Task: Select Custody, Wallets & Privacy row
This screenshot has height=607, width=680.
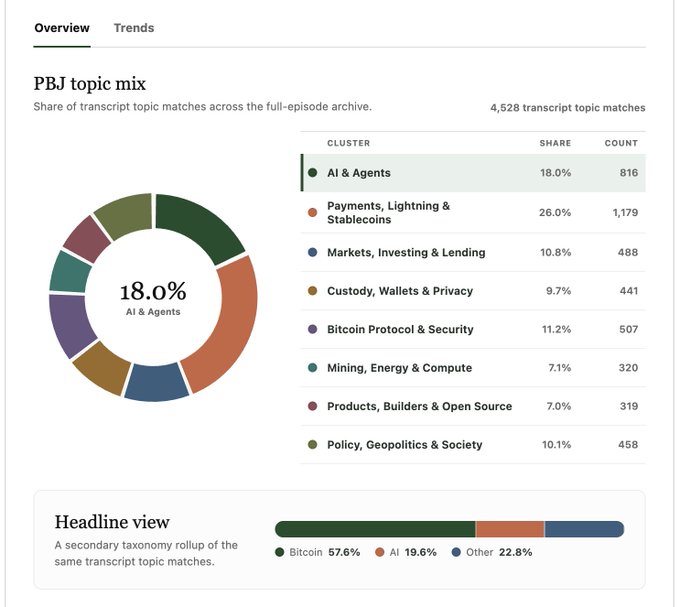Action: 473,291
